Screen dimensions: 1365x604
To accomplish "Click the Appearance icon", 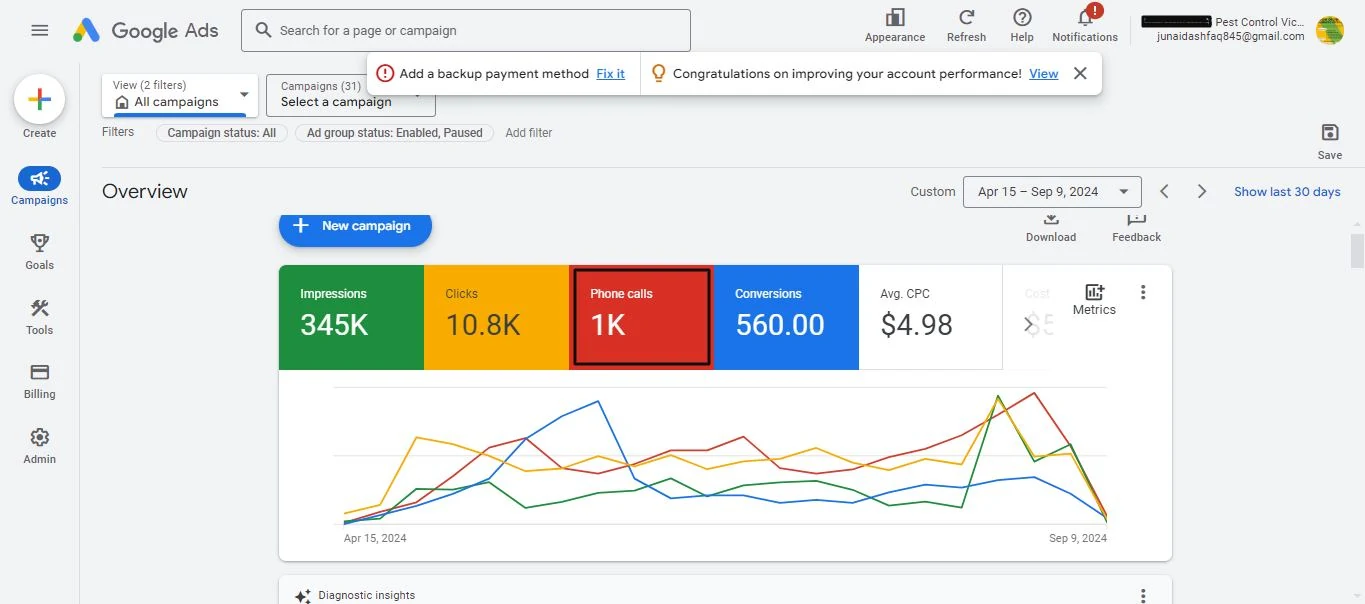I will coord(895,17).
